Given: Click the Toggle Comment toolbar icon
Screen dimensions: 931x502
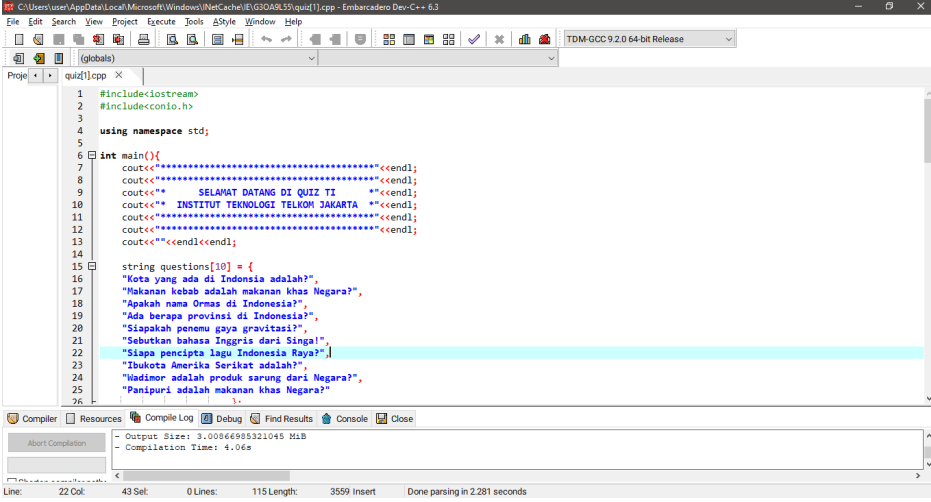Looking at the screenshot, I should (x=360, y=39).
